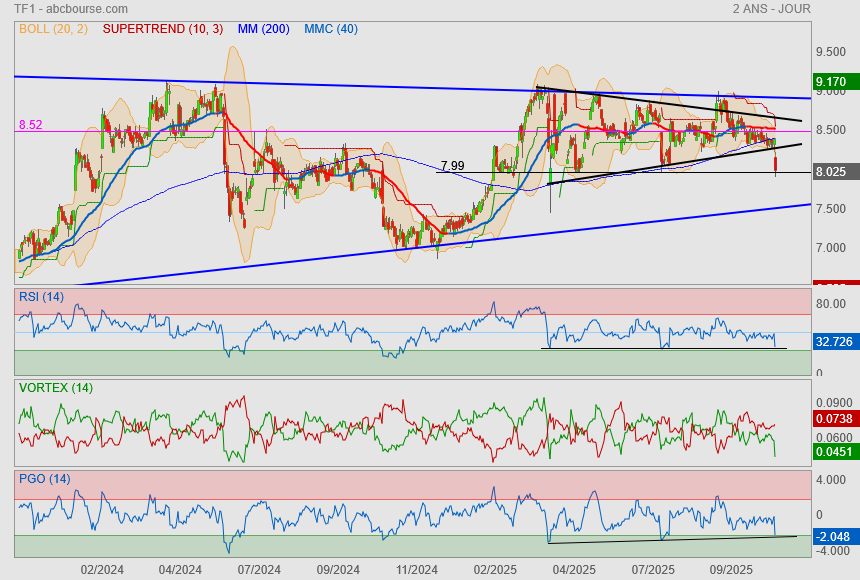Click the black 8.025 current price tag
The height and width of the screenshot is (580, 860).
point(831,172)
